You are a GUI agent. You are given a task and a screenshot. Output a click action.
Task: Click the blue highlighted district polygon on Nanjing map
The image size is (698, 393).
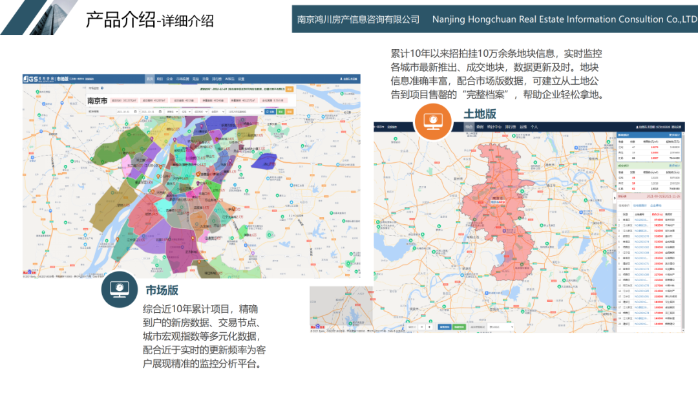pos(264,161)
